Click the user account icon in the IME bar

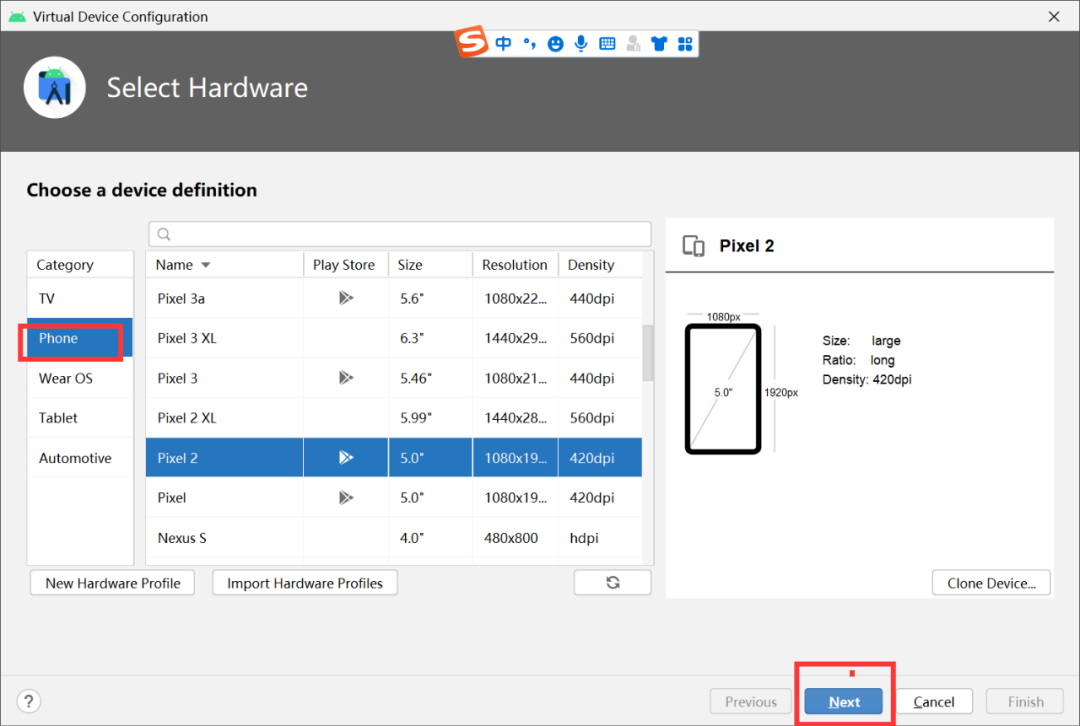click(633, 44)
